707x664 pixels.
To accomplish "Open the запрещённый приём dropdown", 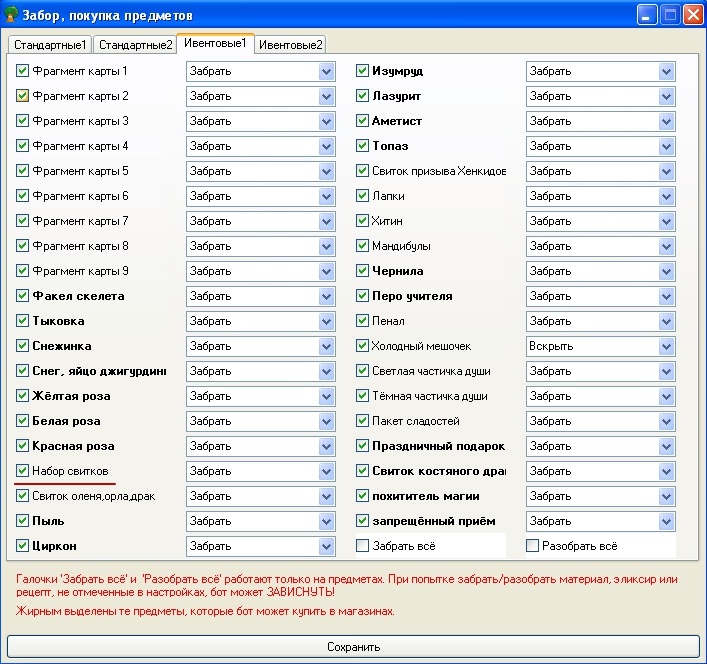I will tap(666, 521).
